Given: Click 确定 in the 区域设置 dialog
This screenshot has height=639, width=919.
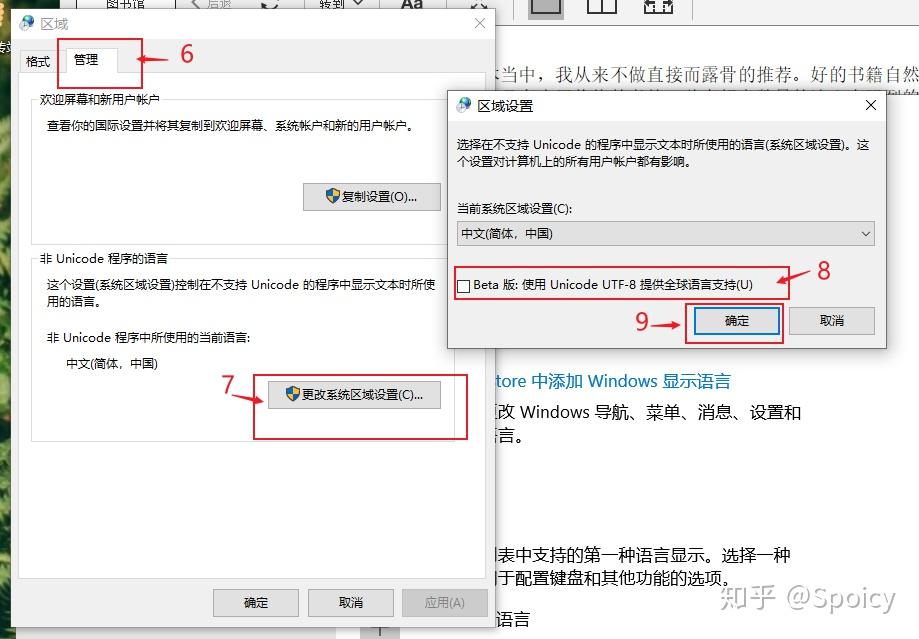Looking at the screenshot, I should (x=737, y=321).
